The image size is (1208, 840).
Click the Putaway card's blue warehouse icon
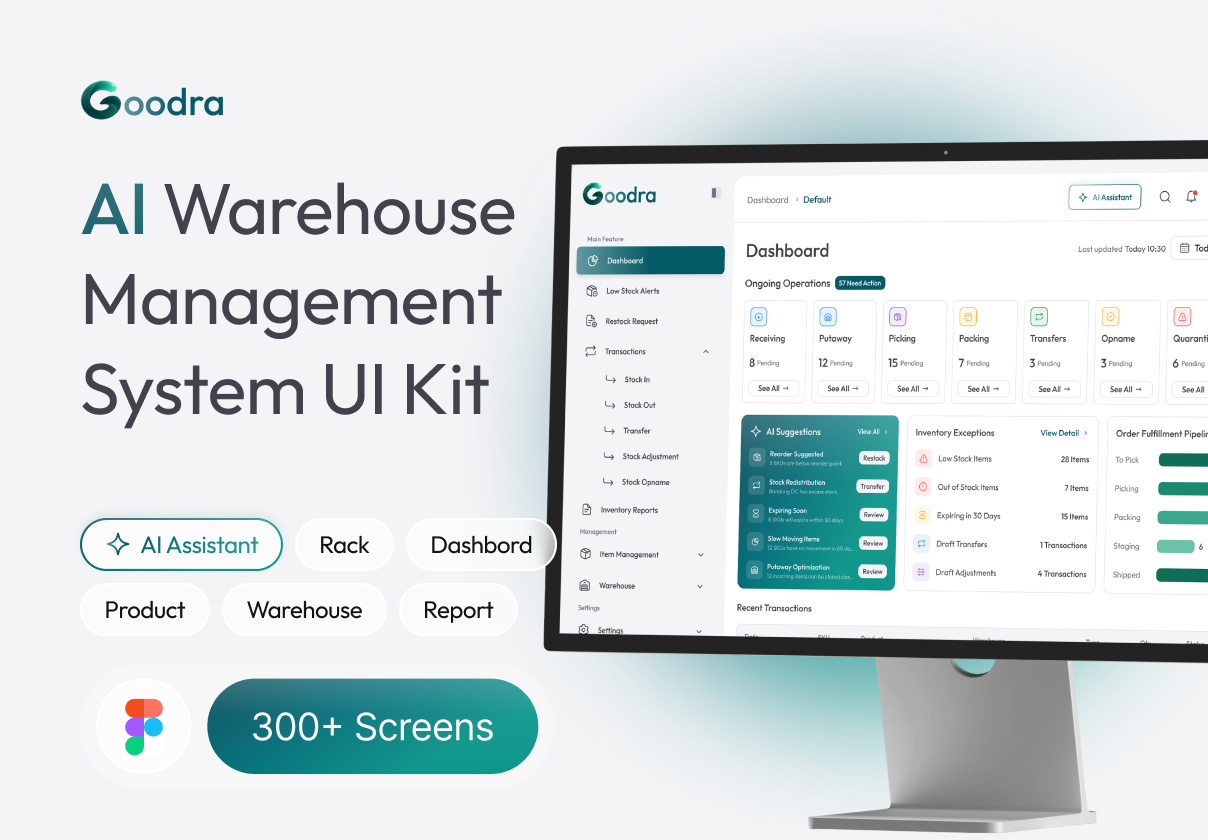click(827, 316)
